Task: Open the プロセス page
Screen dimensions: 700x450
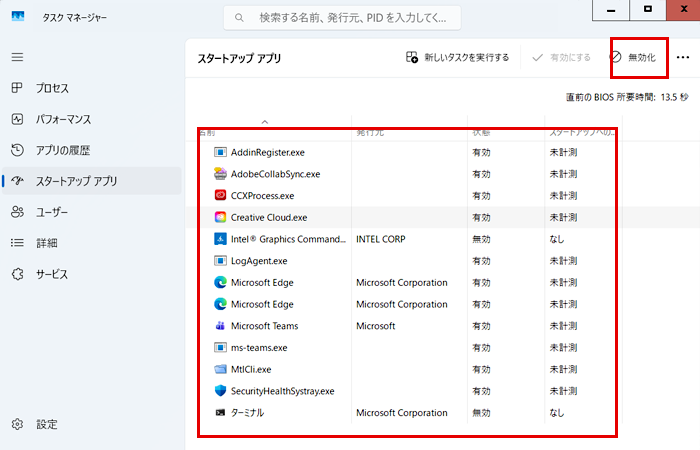Action: tap(92, 88)
